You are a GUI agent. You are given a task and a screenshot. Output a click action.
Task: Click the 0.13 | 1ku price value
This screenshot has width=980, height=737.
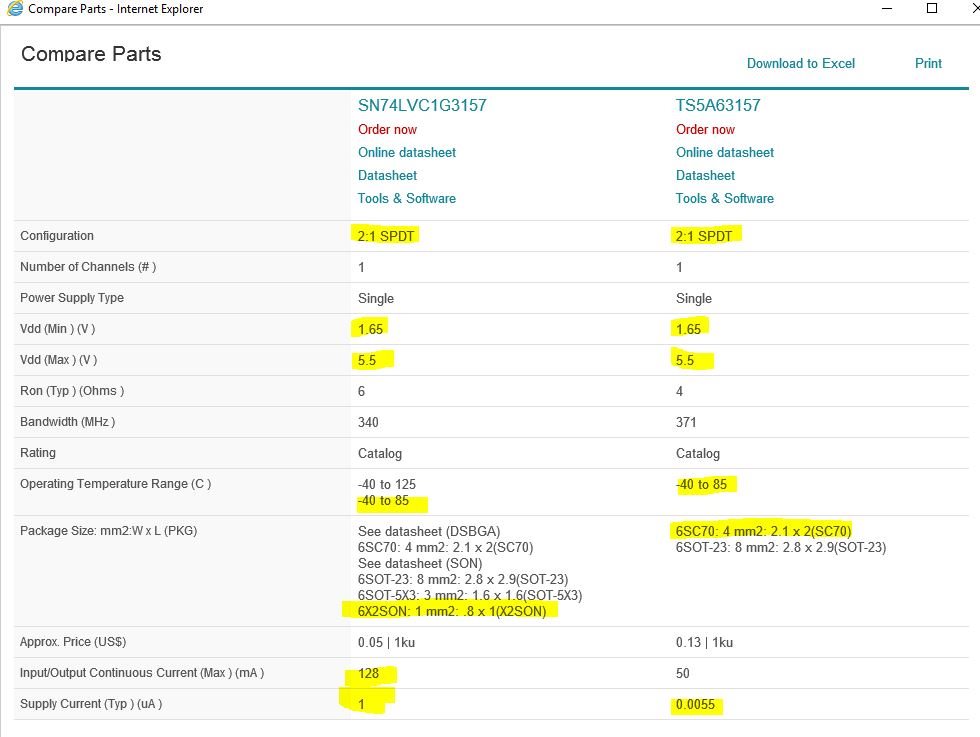[x=704, y=642]
